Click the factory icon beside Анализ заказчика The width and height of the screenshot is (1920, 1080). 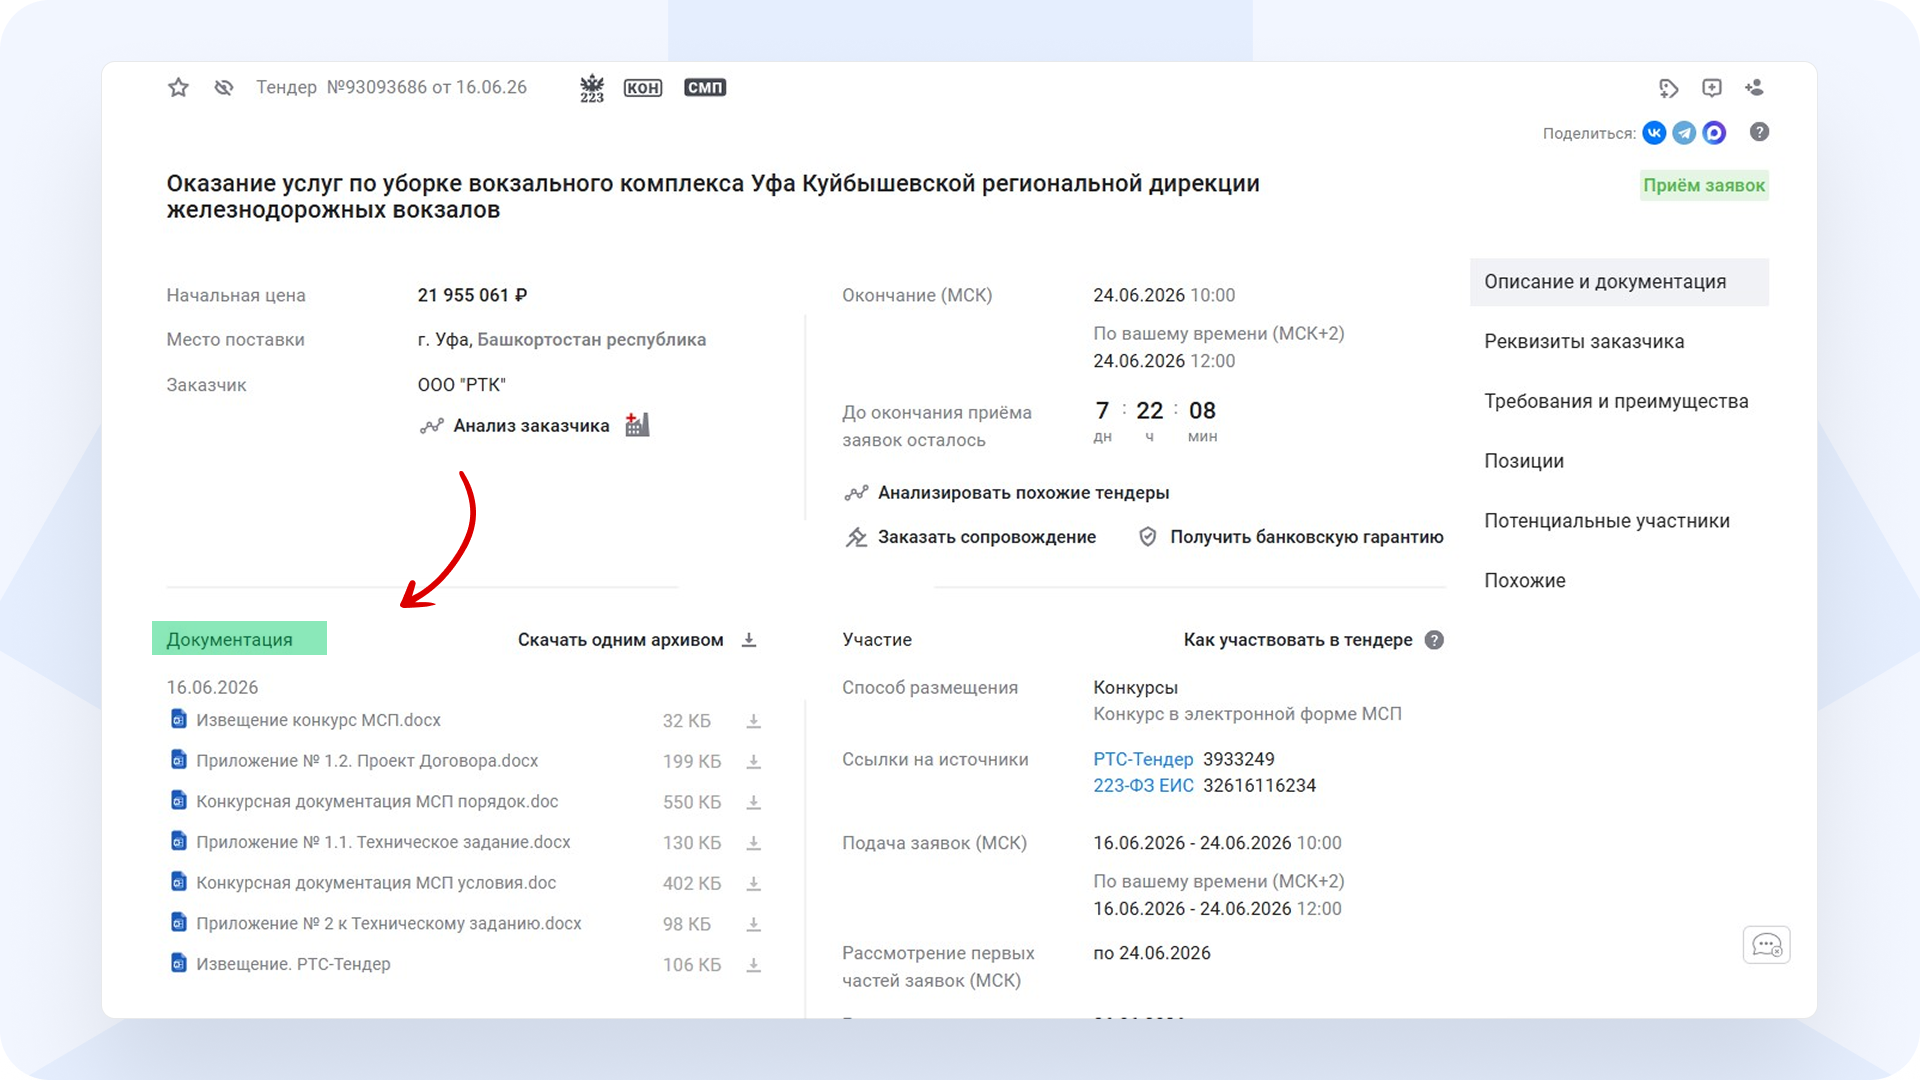(637, 425)
